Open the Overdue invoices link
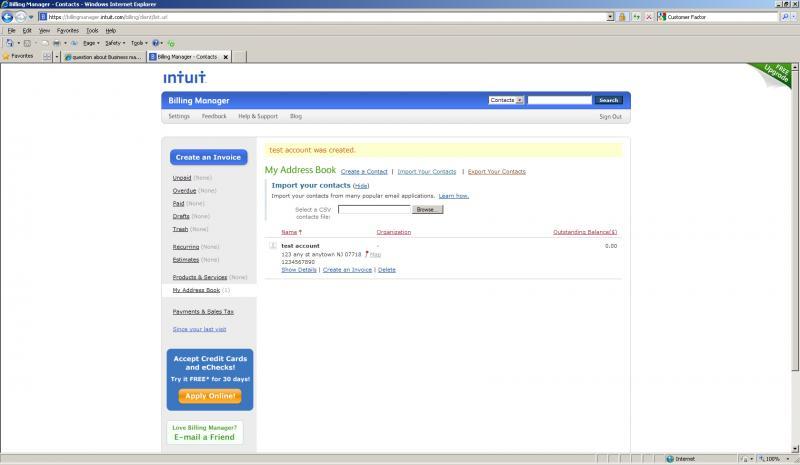800x465 pixels. click(184, 190)
